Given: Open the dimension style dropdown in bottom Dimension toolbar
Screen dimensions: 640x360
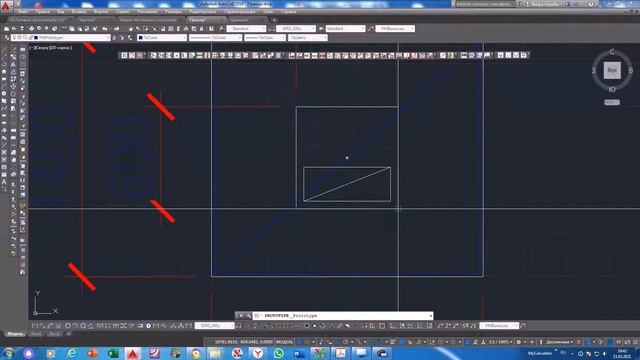Looking at the screenshot, I should [215, 326].
